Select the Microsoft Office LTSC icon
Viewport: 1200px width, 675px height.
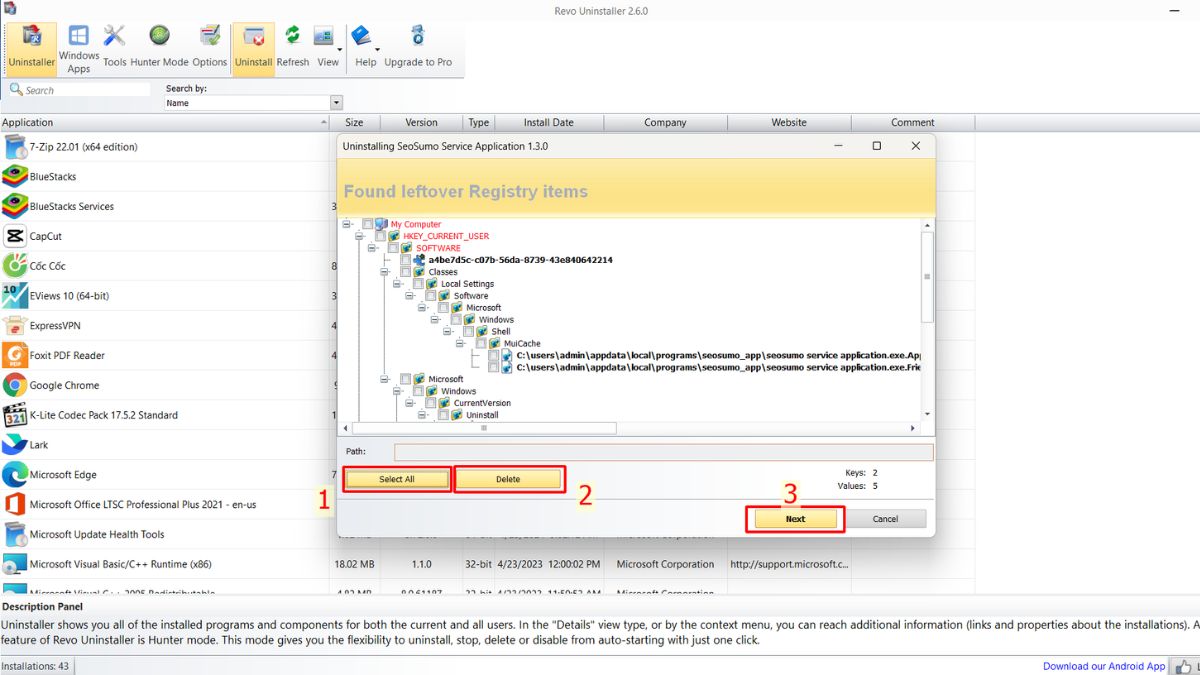point(15,505)
